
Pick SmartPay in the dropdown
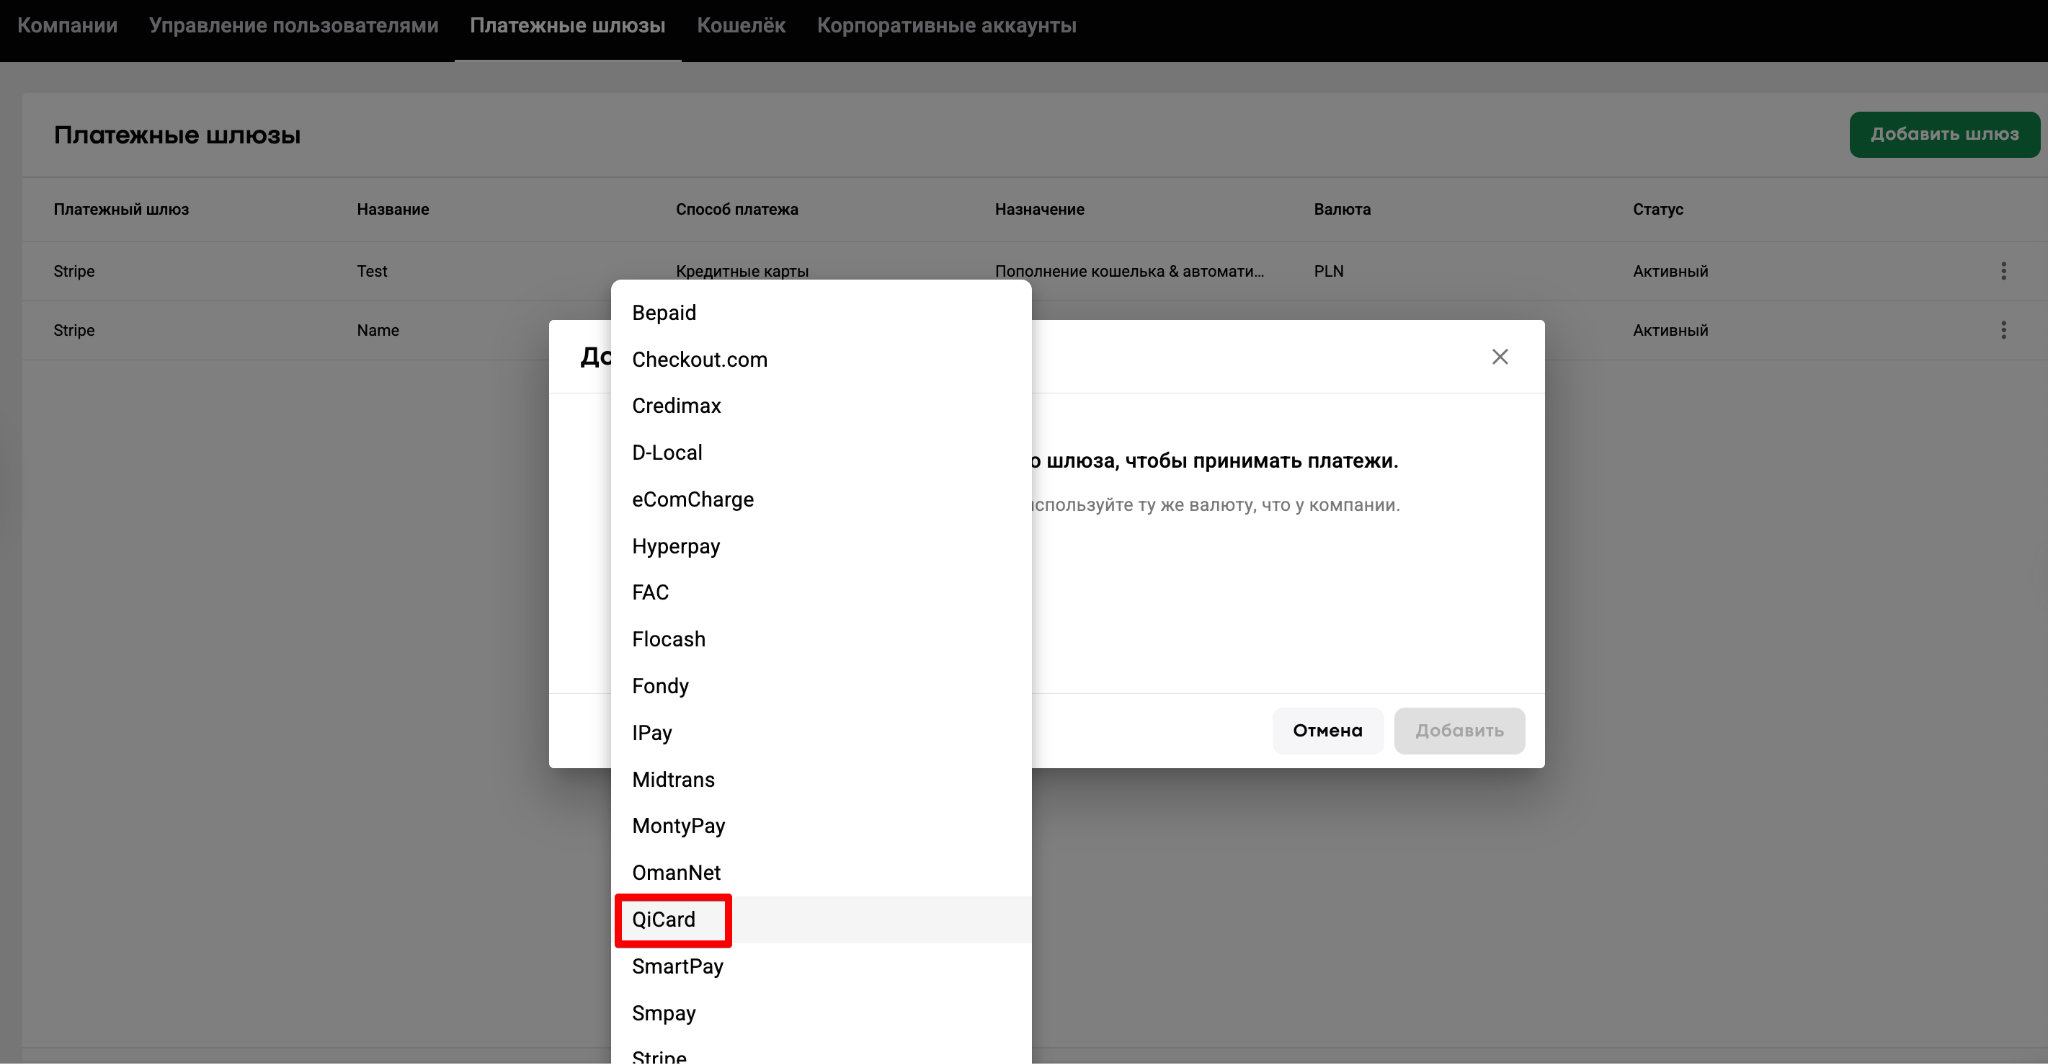821,966
